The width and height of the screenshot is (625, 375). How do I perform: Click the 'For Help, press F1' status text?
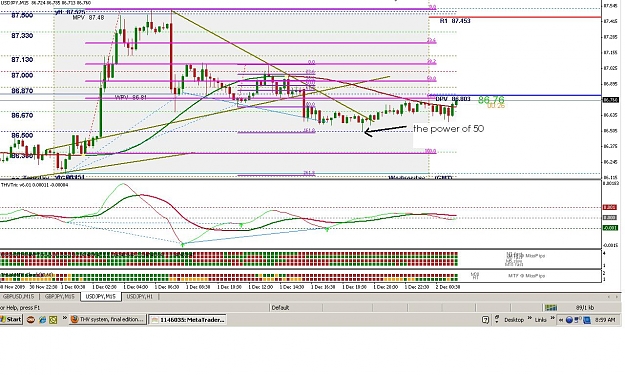(20, 308)
